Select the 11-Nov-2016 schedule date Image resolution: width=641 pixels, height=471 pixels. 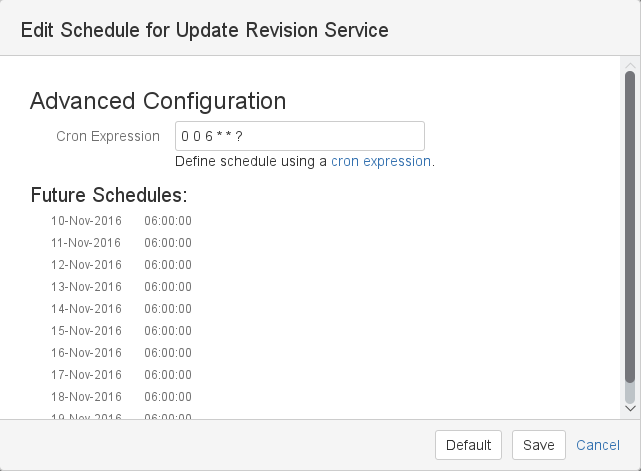[86, 243]
